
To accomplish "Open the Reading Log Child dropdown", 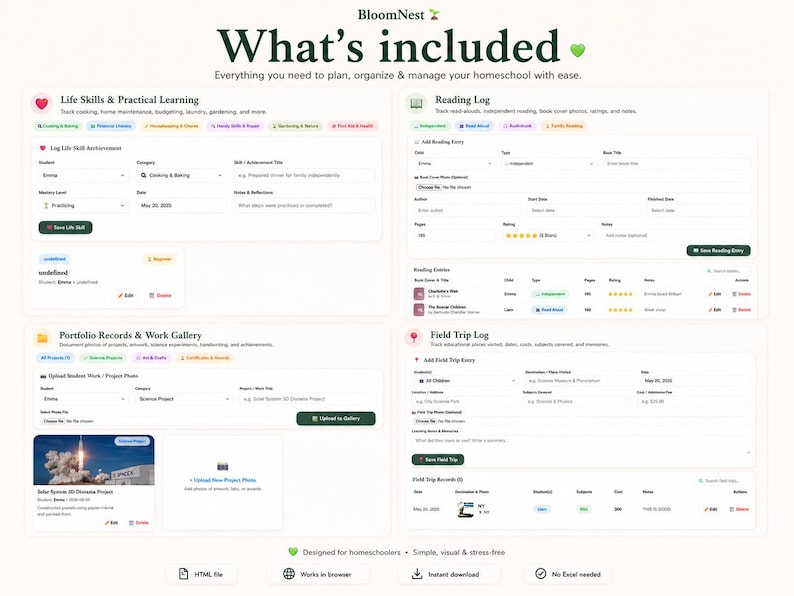I will tap(454, 164).
